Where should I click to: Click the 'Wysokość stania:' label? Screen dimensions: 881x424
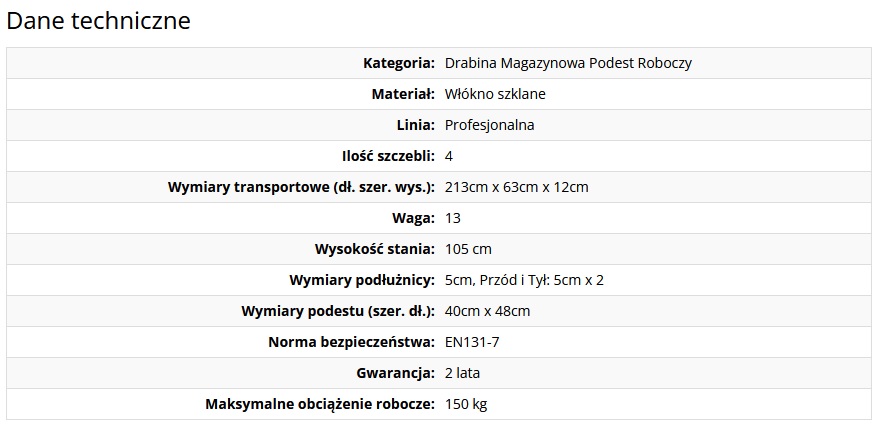coord(375,249)
